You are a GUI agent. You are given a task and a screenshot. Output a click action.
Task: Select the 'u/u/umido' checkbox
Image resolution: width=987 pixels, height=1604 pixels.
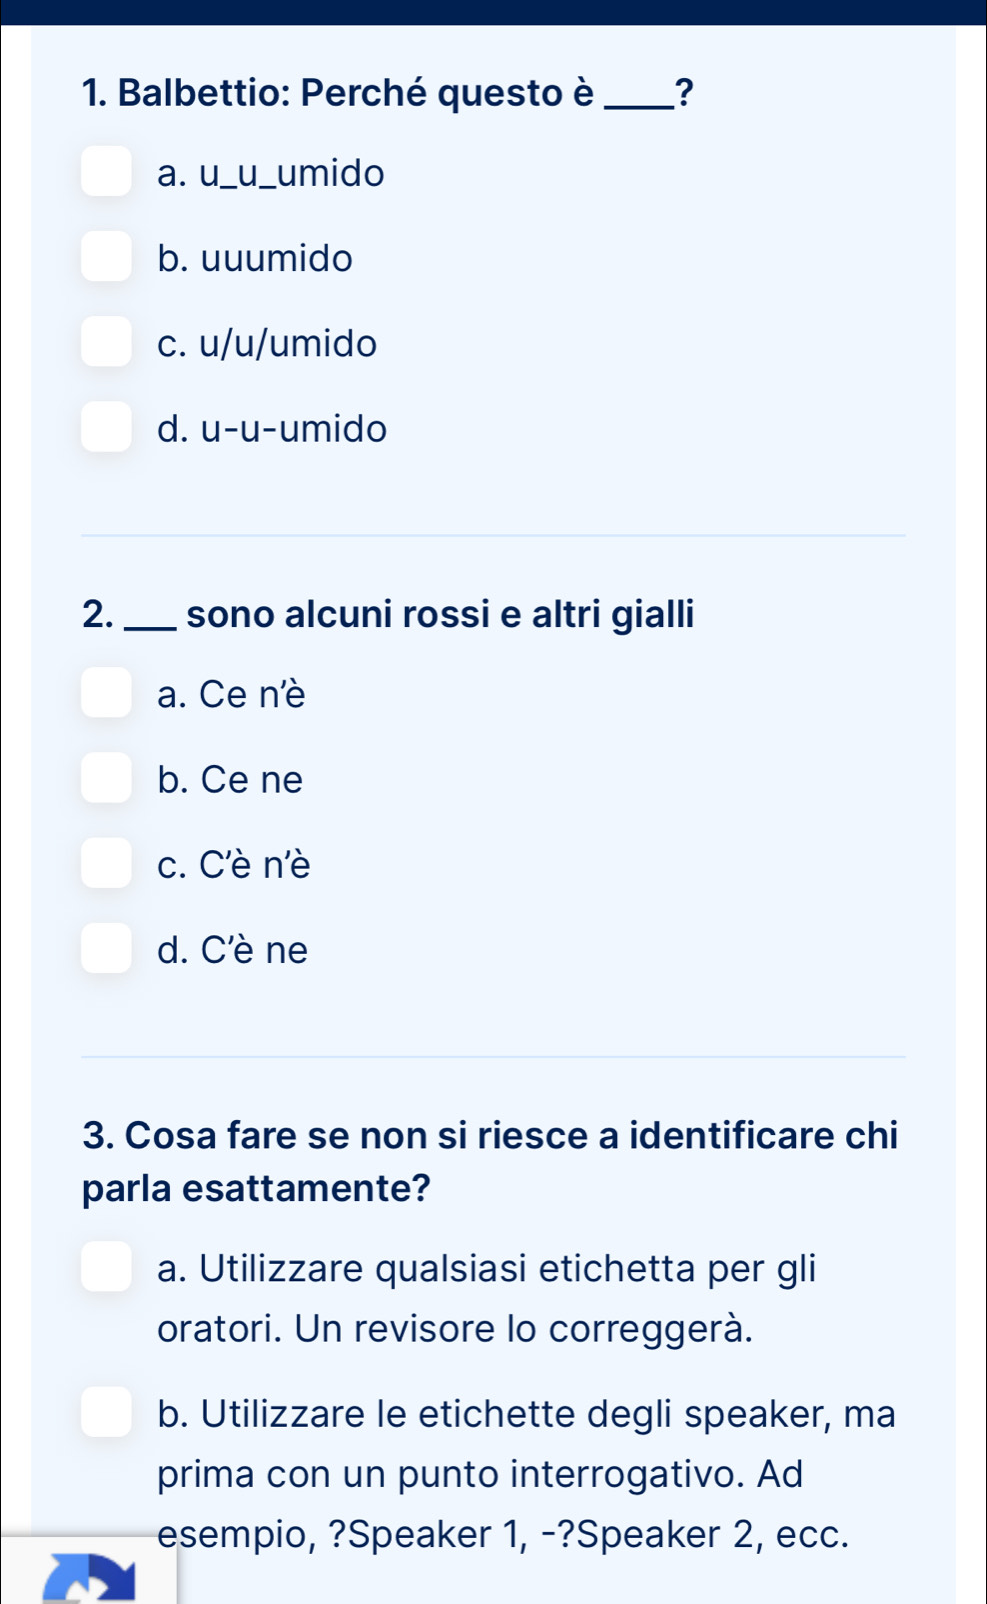pos(107,342)
